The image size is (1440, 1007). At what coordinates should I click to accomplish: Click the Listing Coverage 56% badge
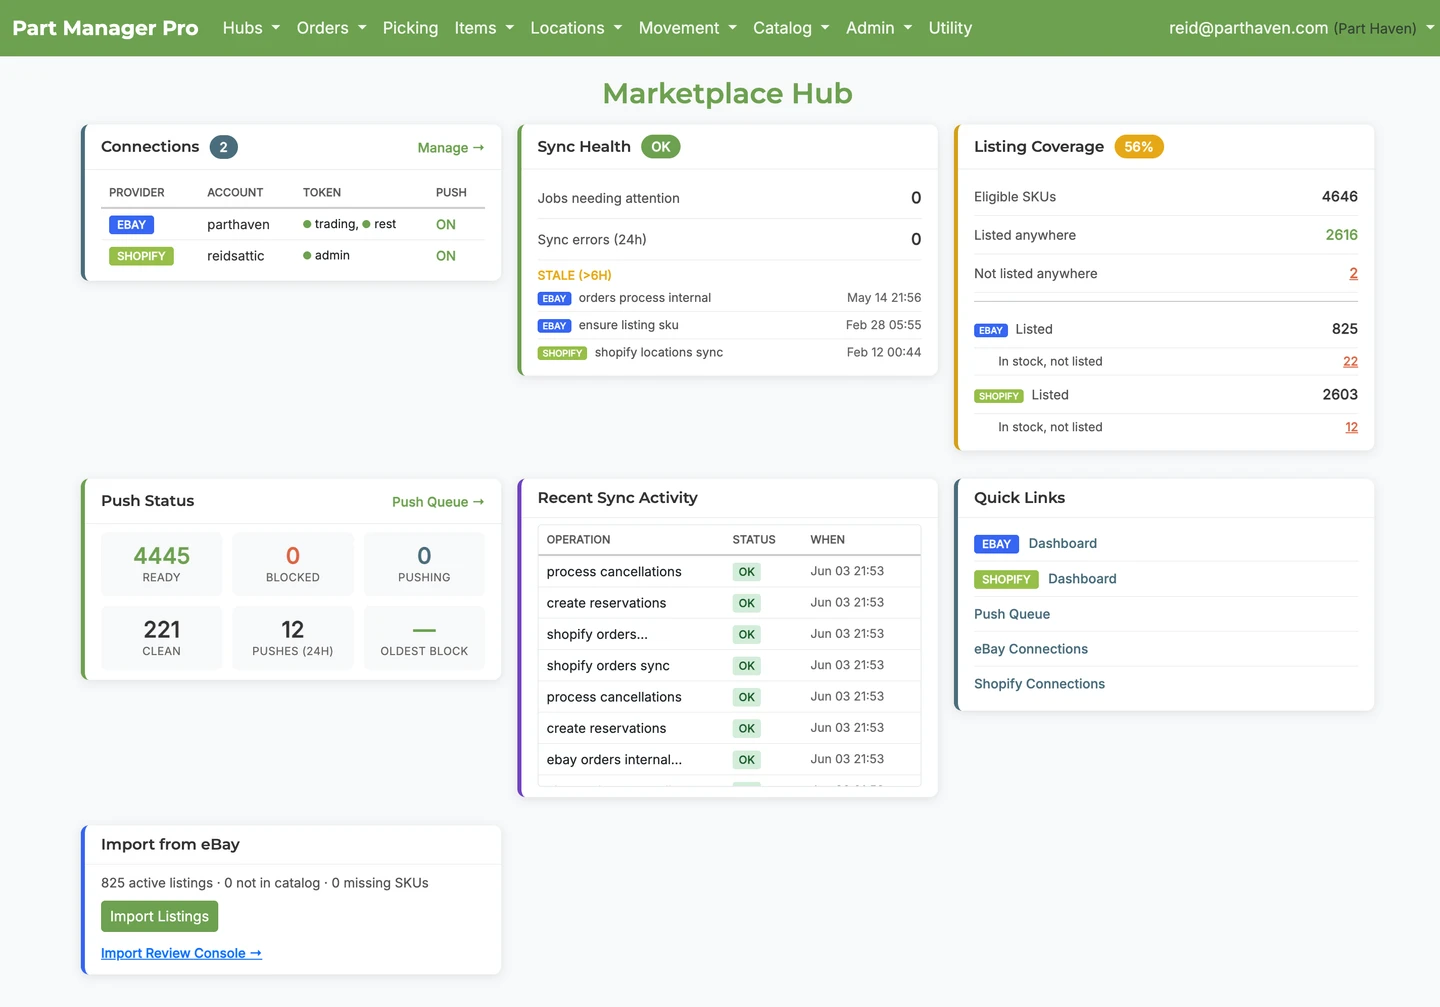[x=1139, y=147]
